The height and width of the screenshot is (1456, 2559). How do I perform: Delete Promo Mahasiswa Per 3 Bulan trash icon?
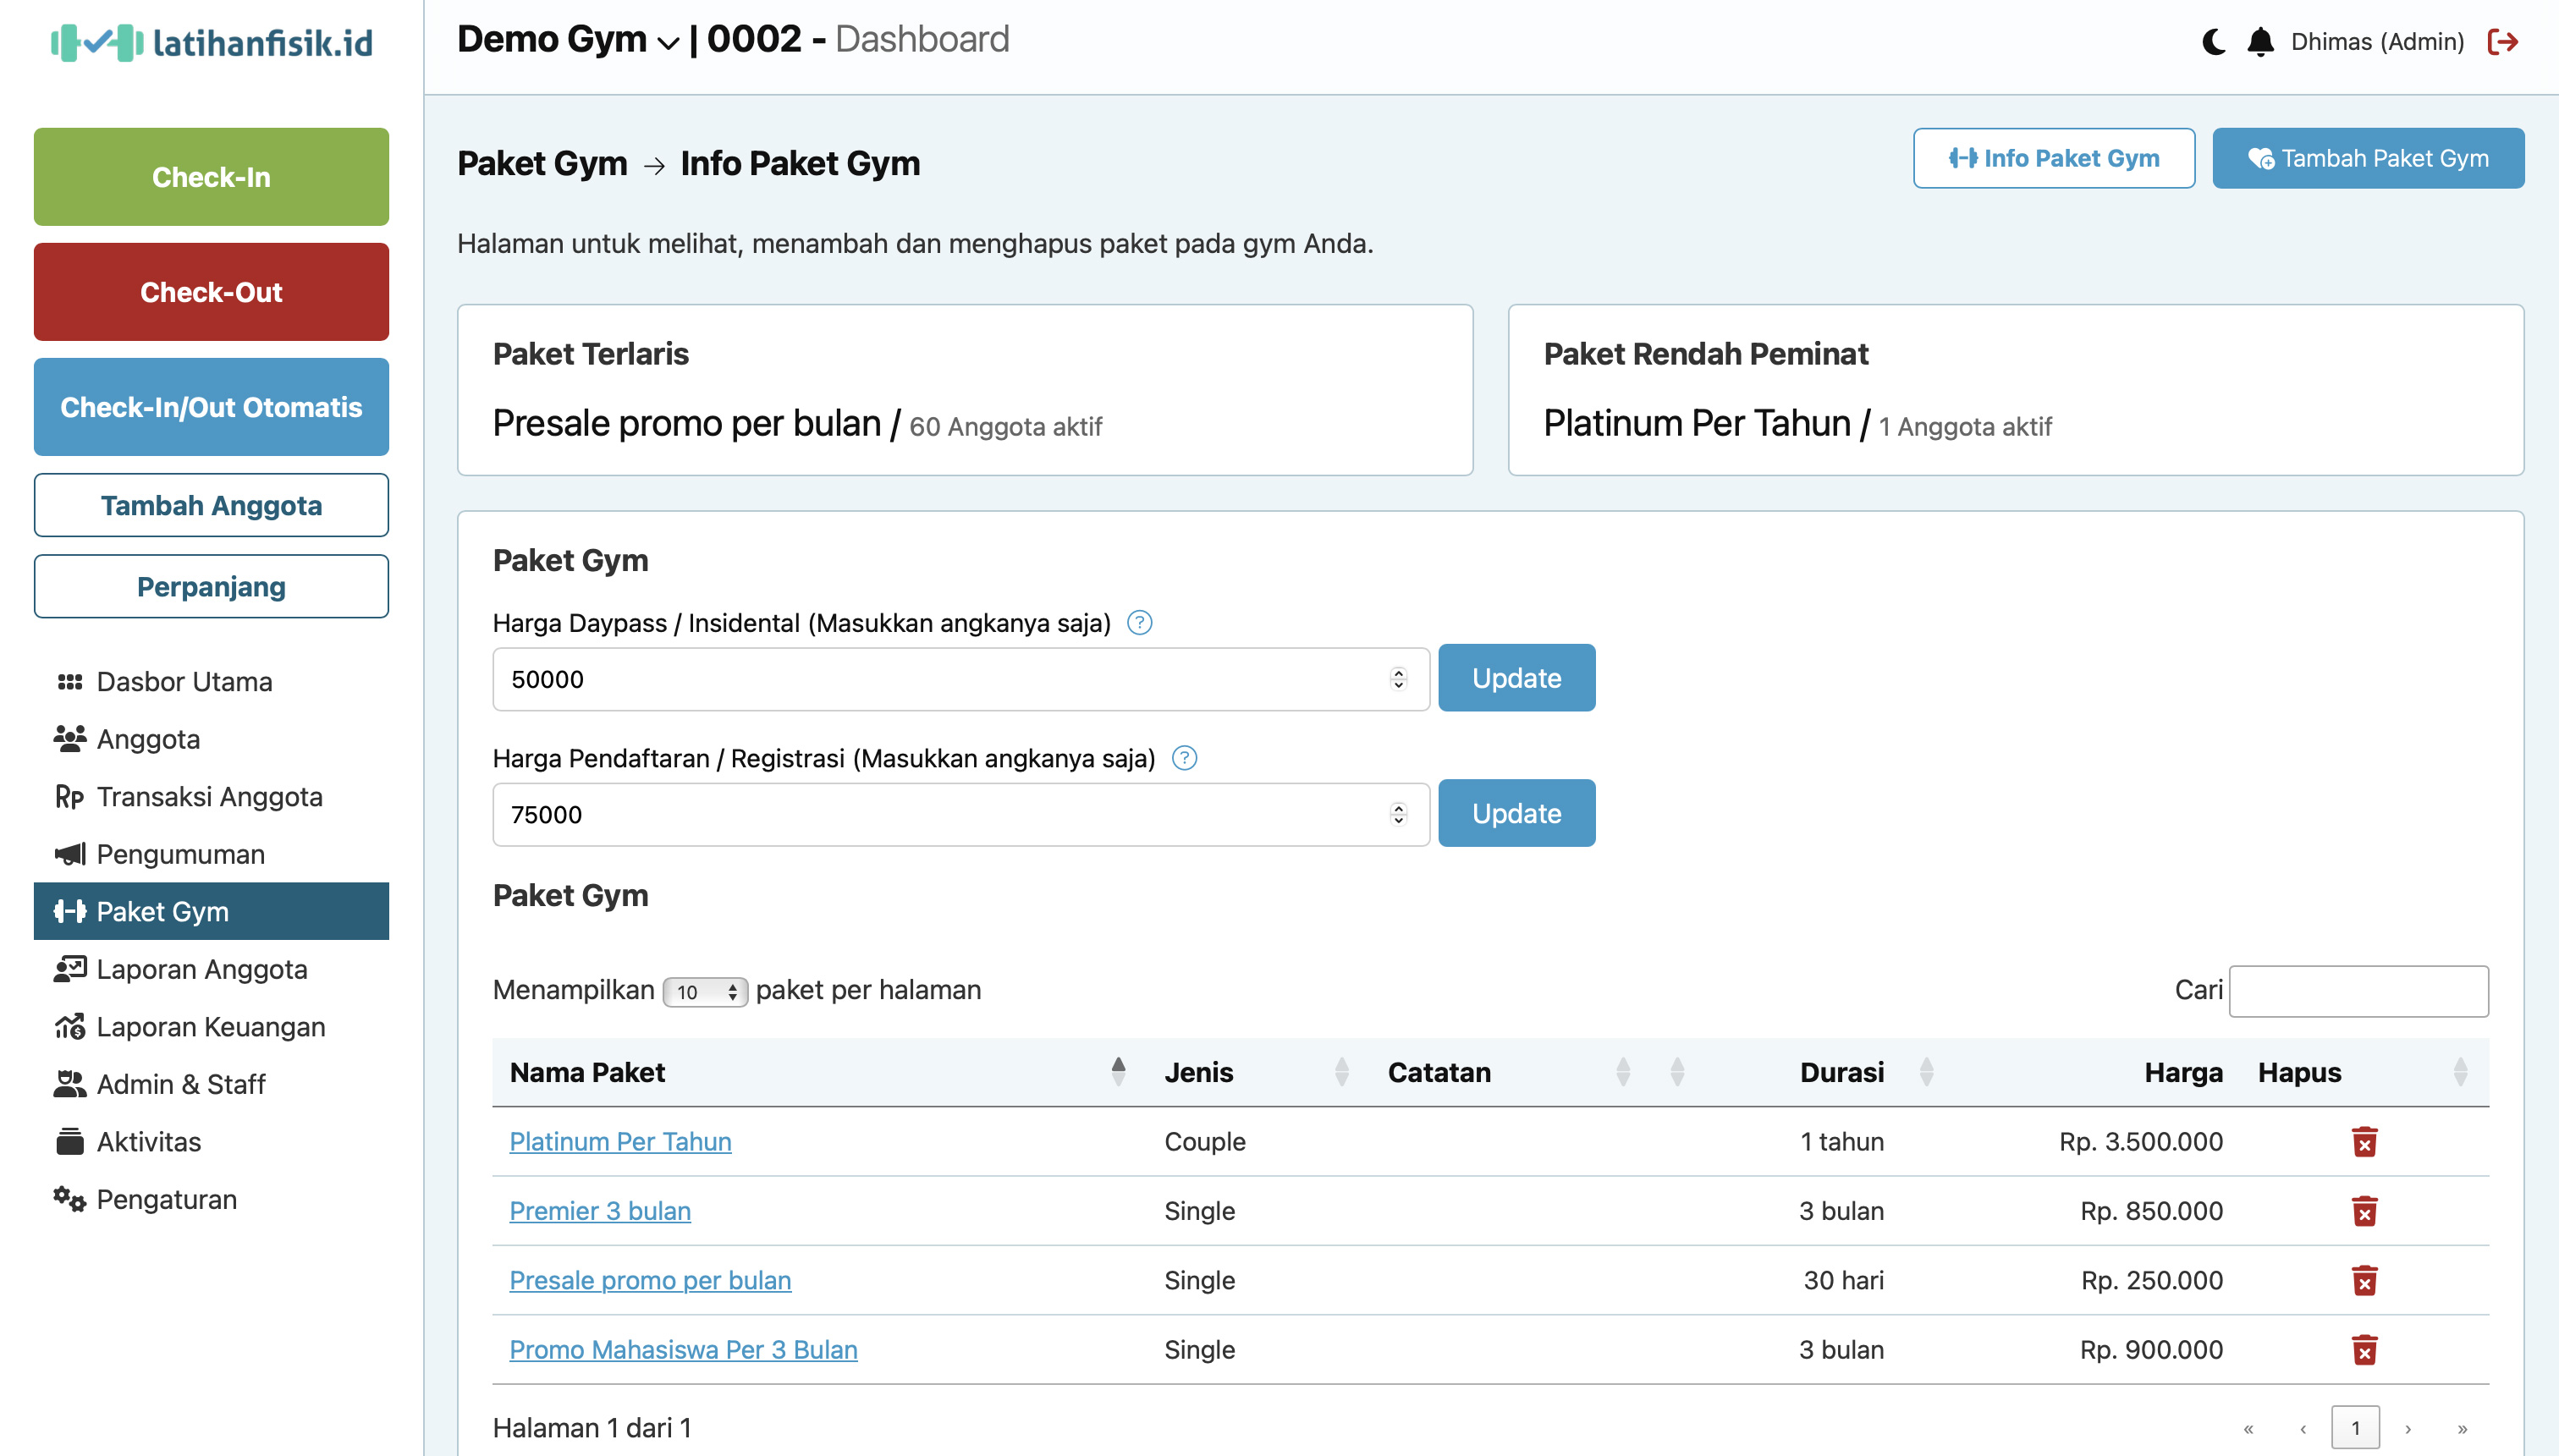2364,1350
